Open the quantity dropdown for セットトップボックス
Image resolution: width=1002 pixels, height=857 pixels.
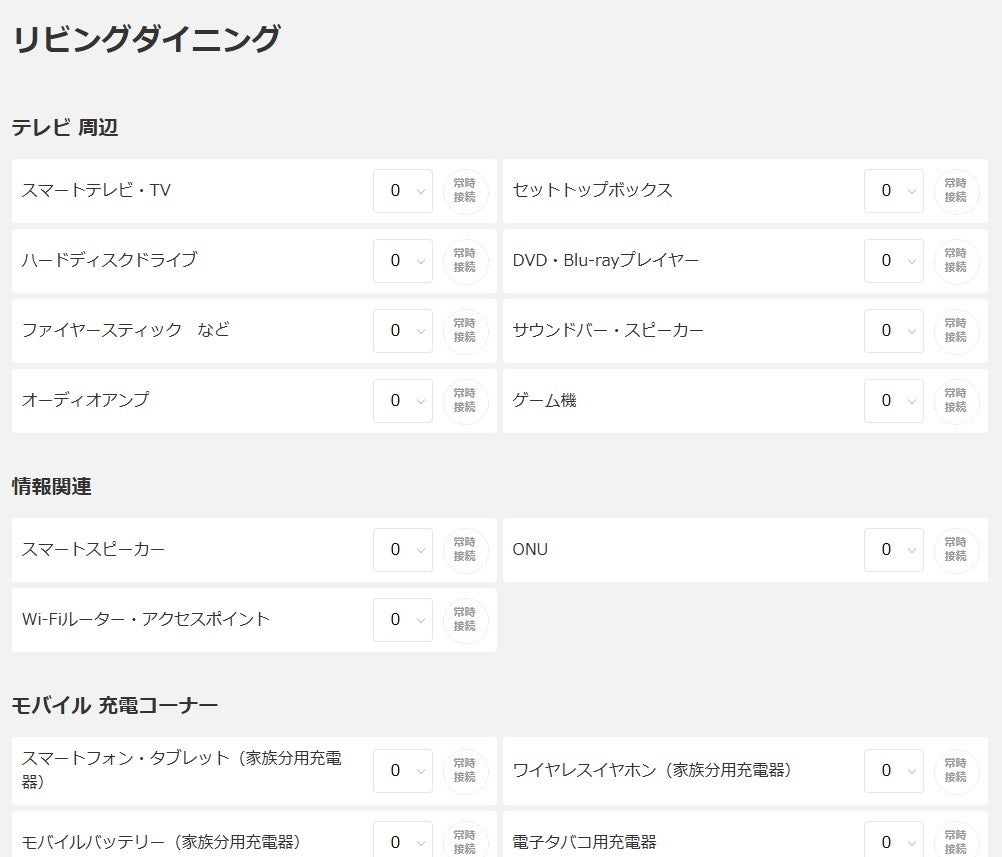click(894, 191)
